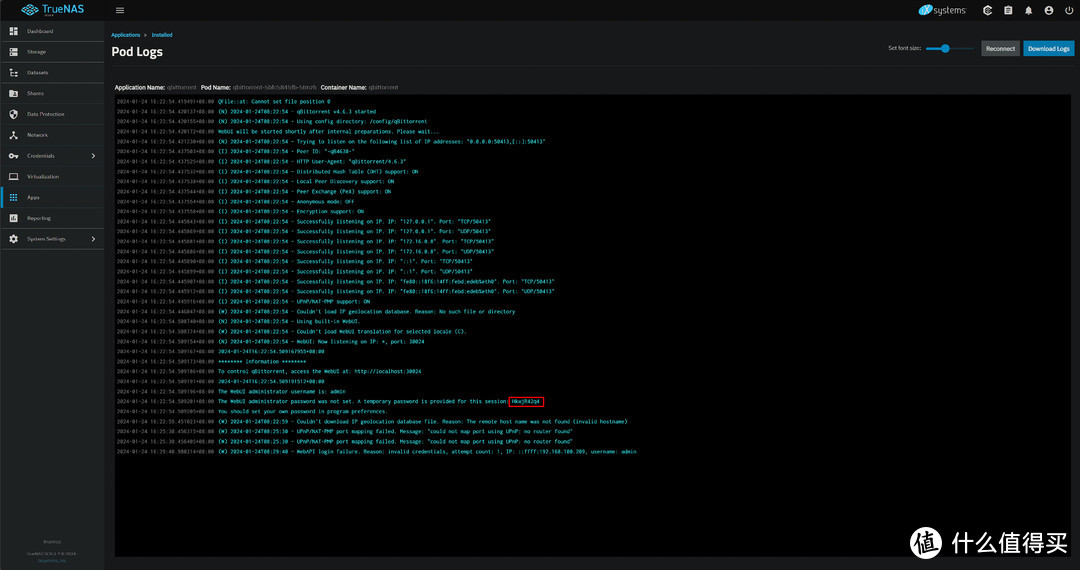Go to the Applications breadcrumb link
Viewport: 1080px width, 570px height.
coord(125,35)
